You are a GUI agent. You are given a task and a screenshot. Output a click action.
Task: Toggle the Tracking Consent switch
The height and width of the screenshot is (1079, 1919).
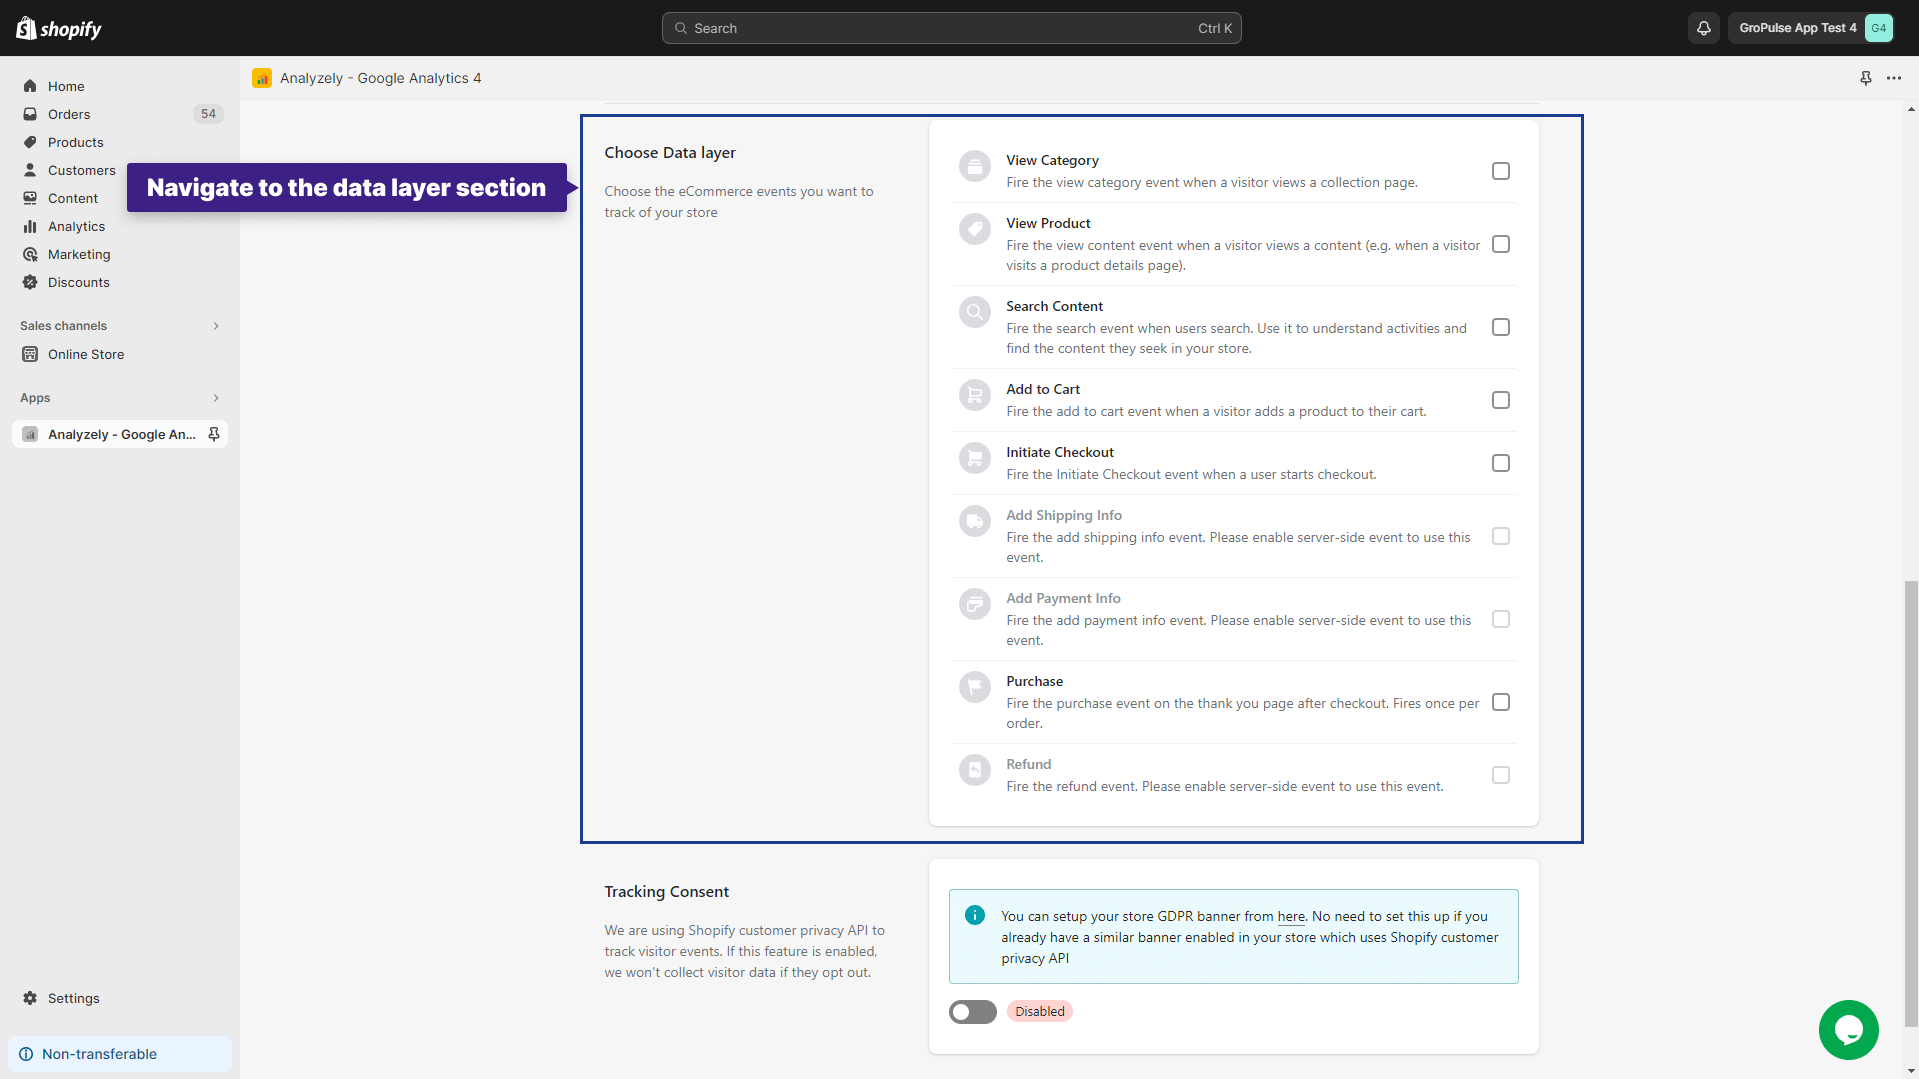click(x=972, y=1012)
